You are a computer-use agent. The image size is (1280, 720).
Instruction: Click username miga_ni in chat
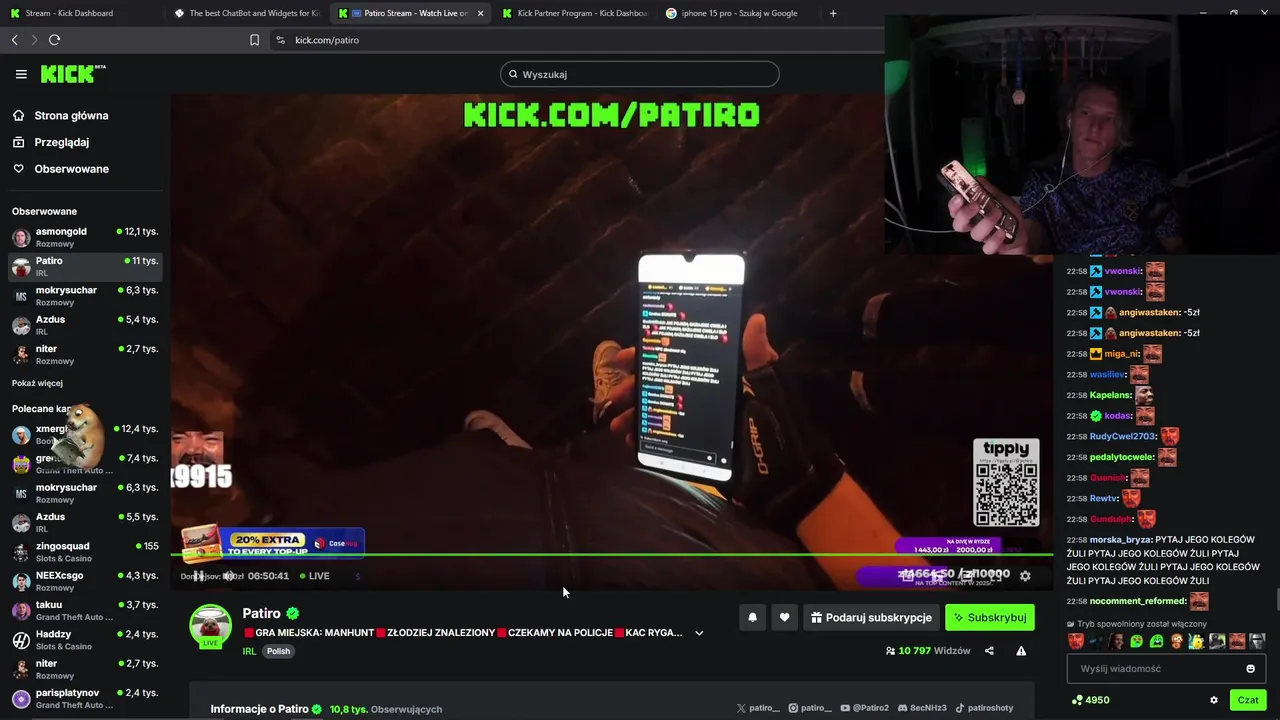click(1121, 354)
